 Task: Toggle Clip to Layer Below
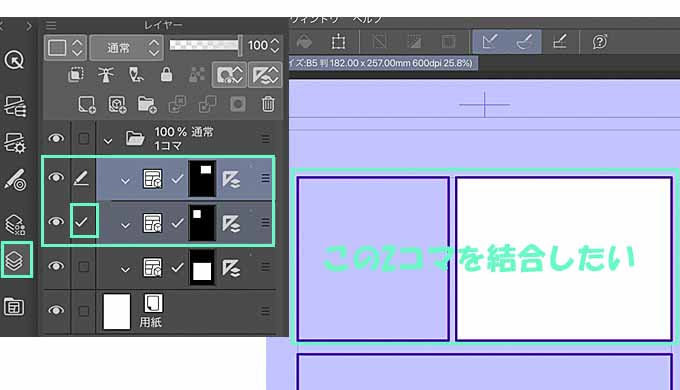[x=76, y=75]
